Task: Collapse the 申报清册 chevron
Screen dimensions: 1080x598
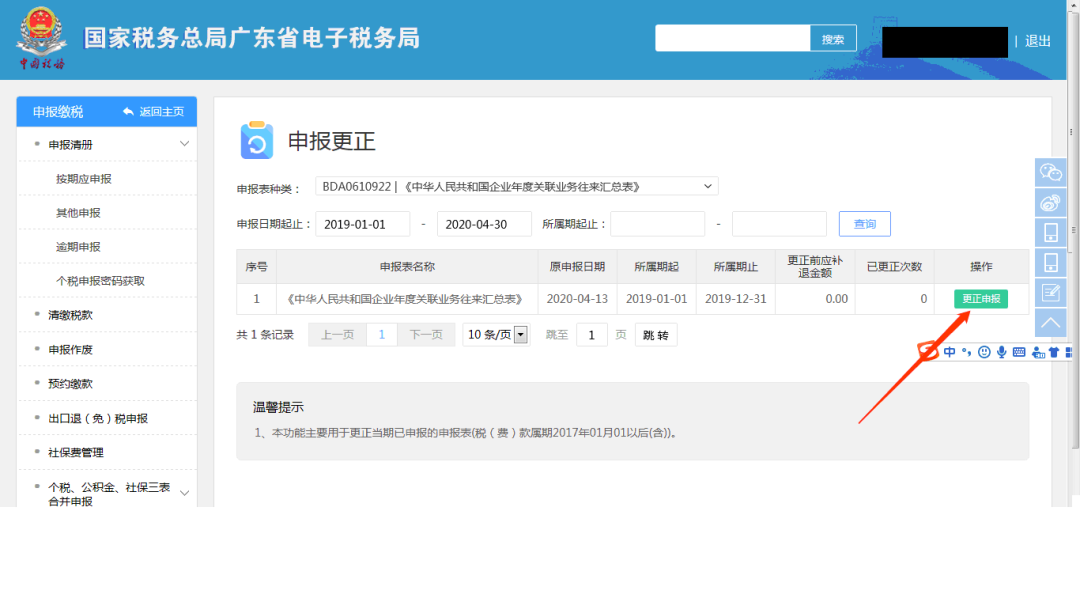Action: [x=184, y=144]
